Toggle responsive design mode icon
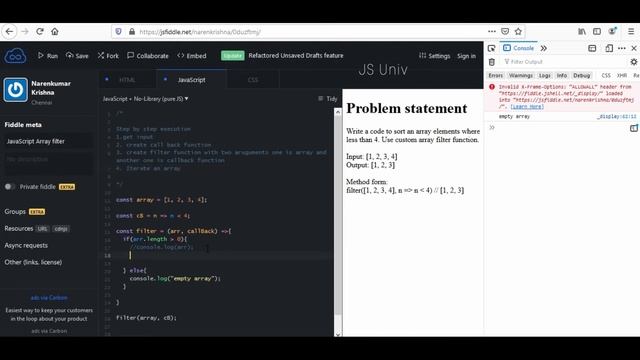The width and height of the screenshot is (640, 360). point(609,48)
